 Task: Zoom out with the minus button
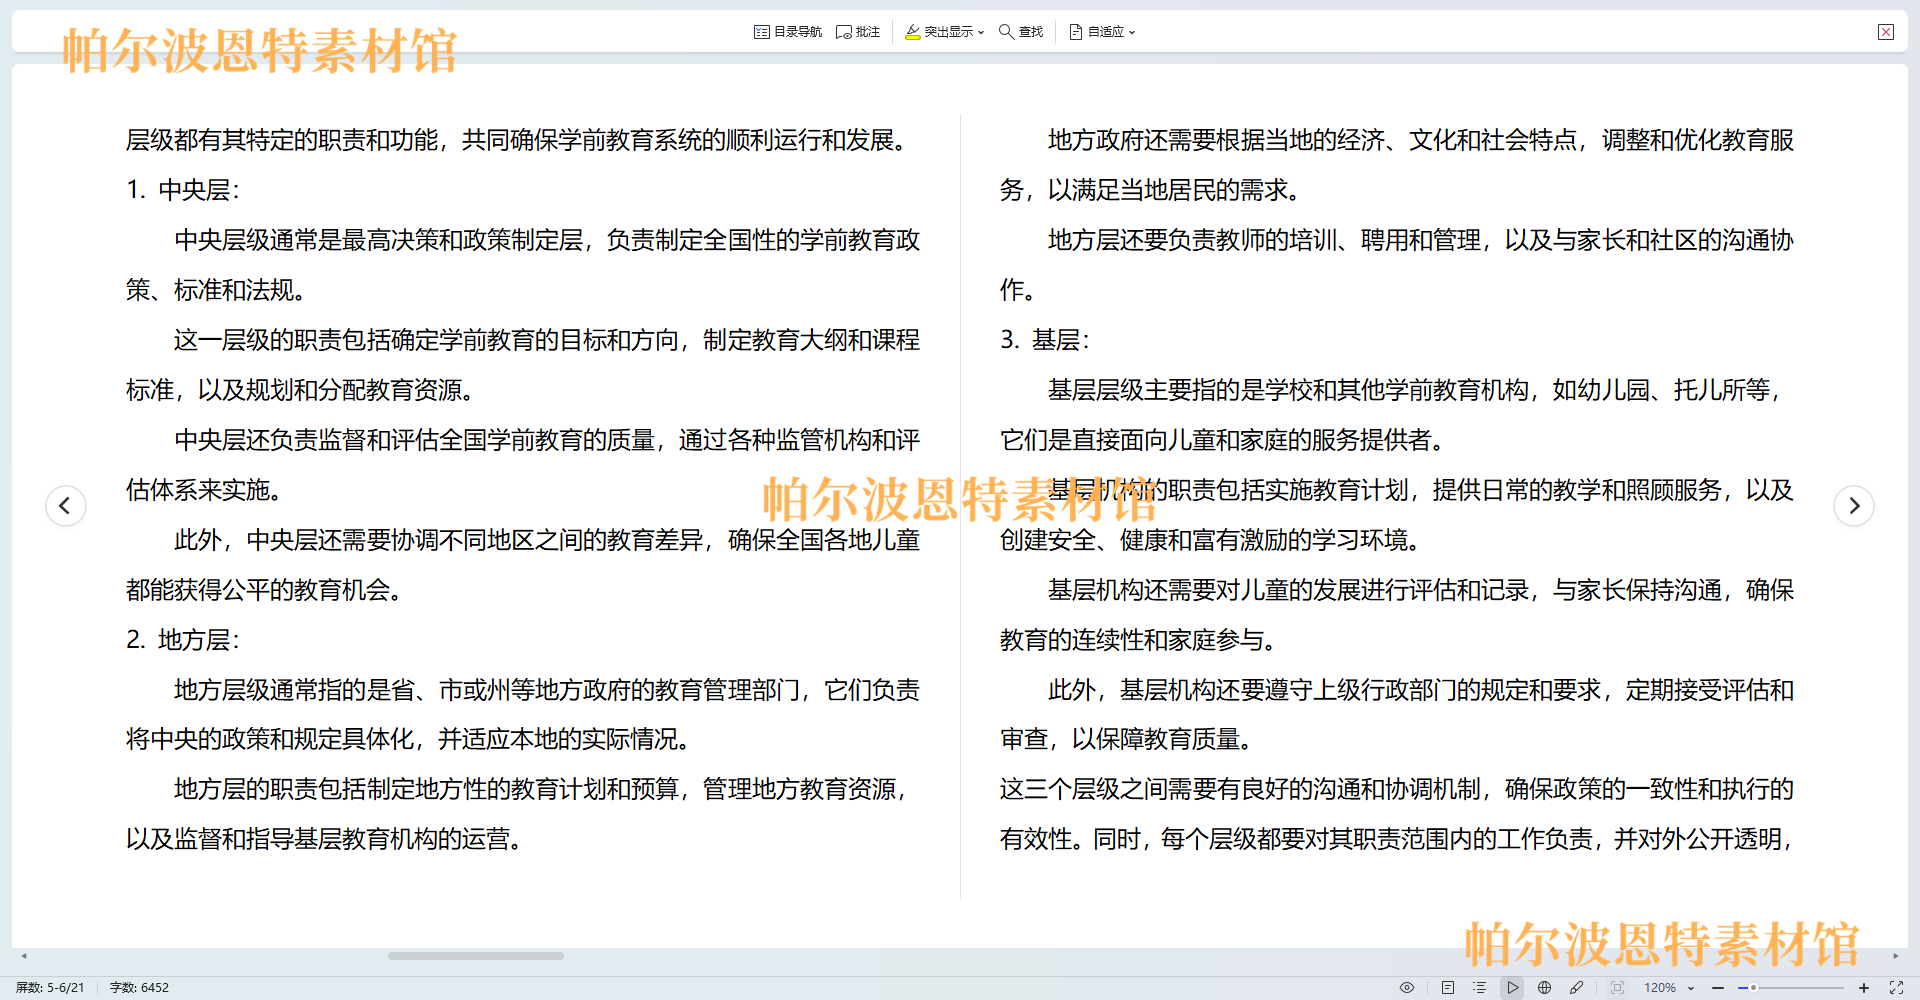[1718, 988]
